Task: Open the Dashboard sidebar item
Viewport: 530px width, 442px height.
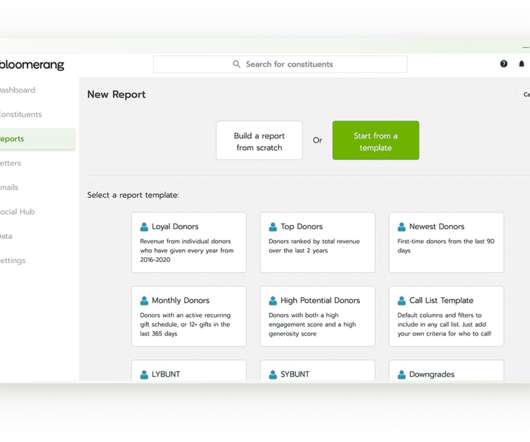Action: [18, 90]
